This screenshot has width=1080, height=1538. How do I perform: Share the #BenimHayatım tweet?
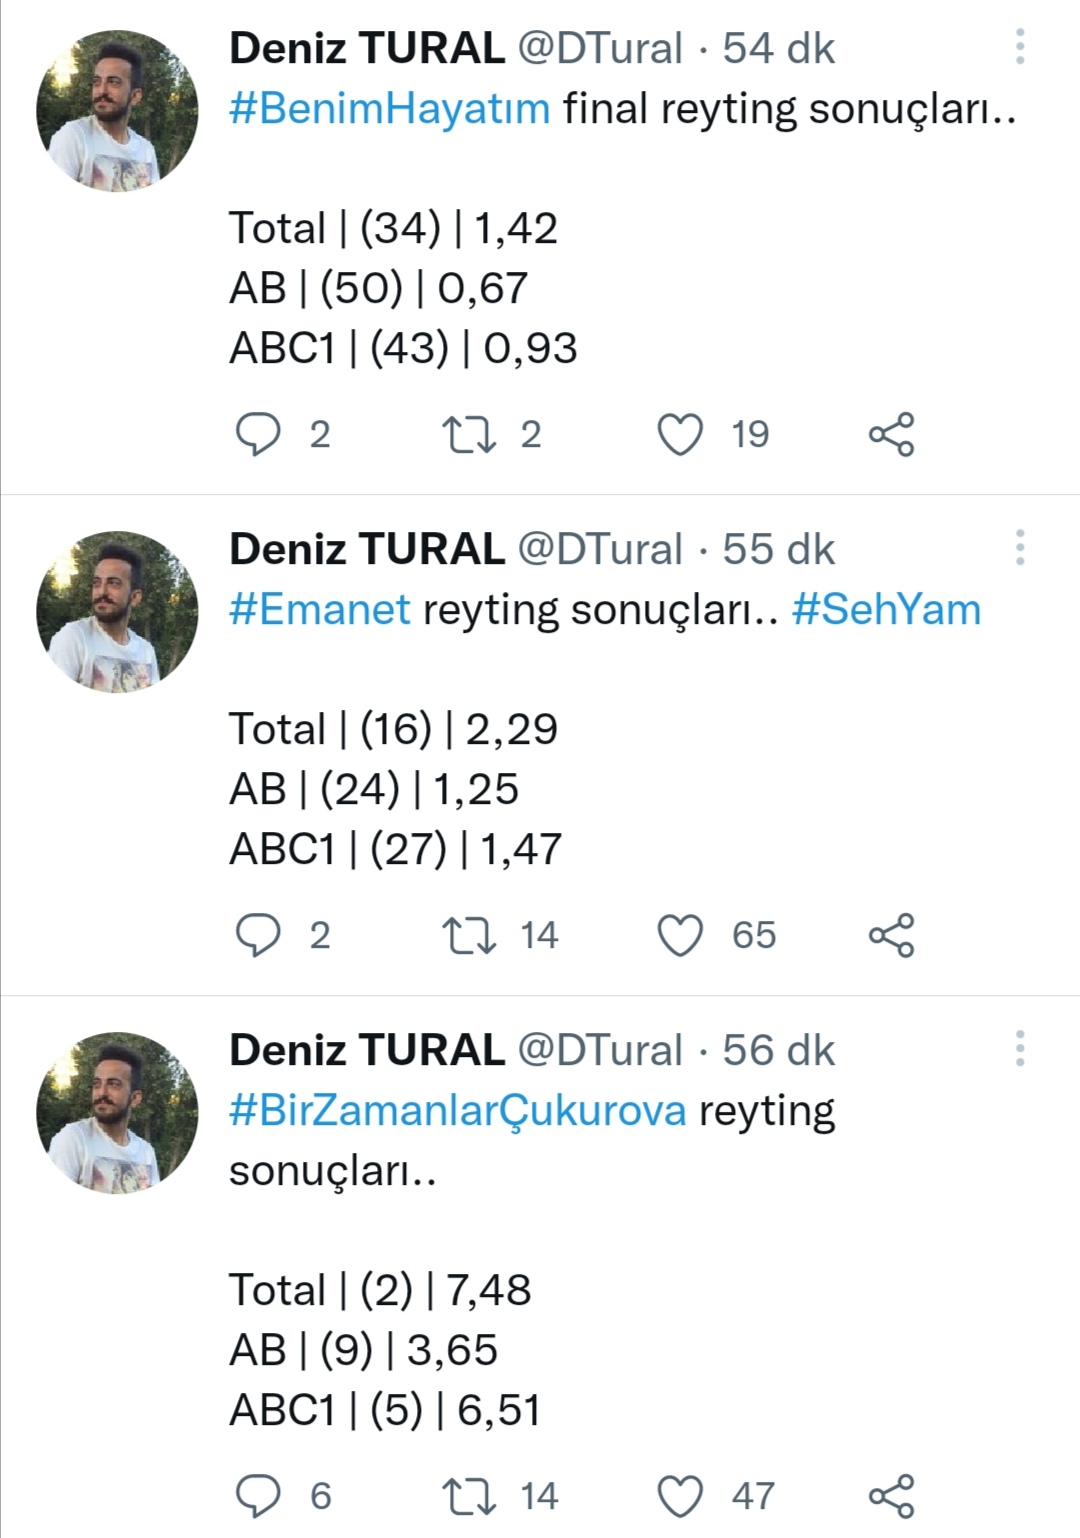point(891,435)
